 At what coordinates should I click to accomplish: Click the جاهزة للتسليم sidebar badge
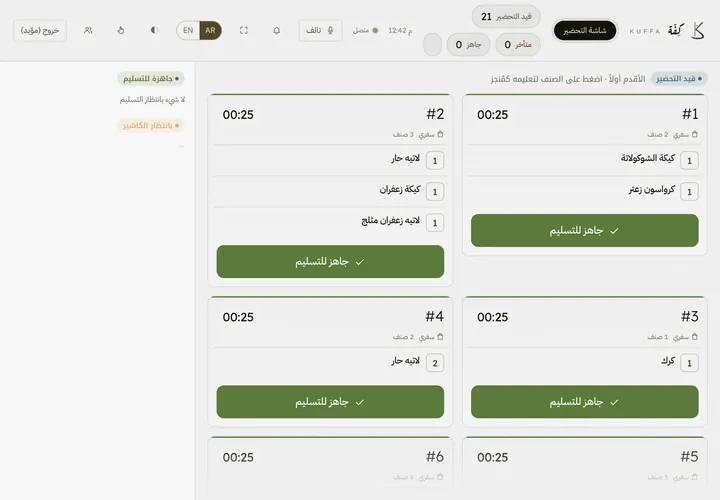(x=151, y=79)
